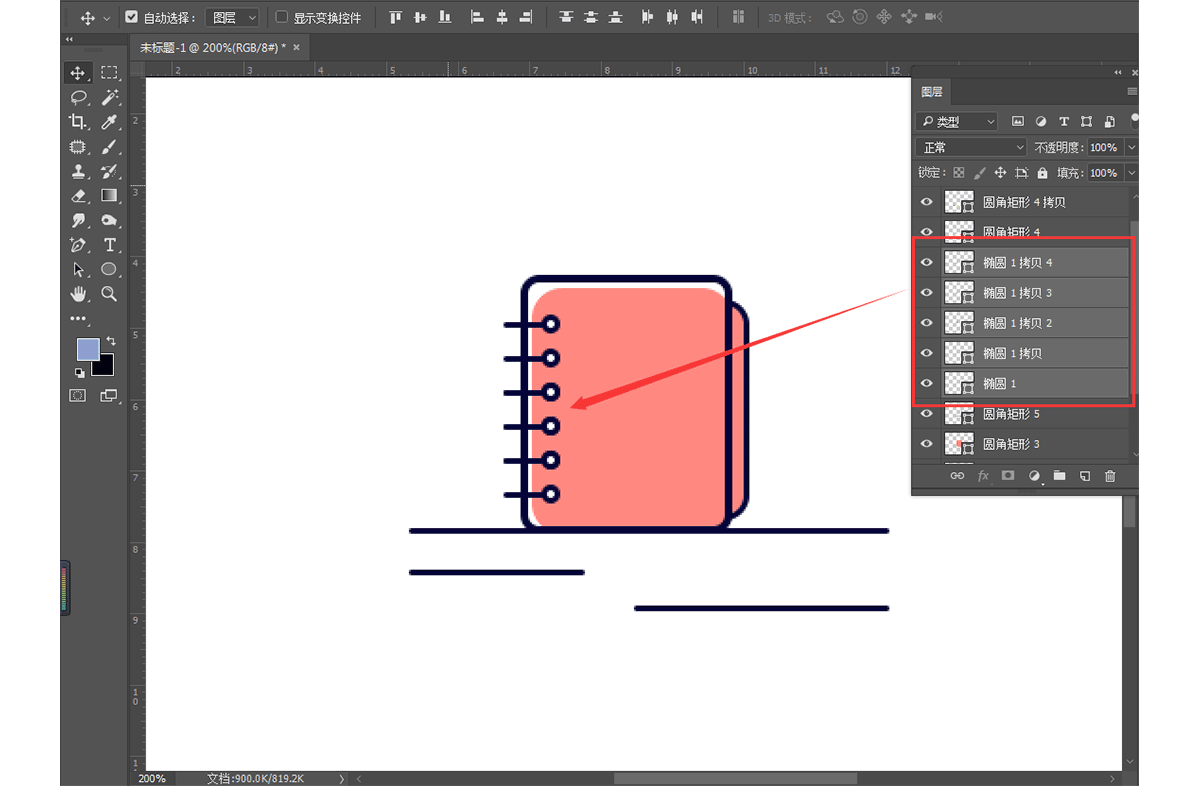Choose the Zoom tool
Viewport: 1200px width, 786px height.
click(x=109, y=294)
